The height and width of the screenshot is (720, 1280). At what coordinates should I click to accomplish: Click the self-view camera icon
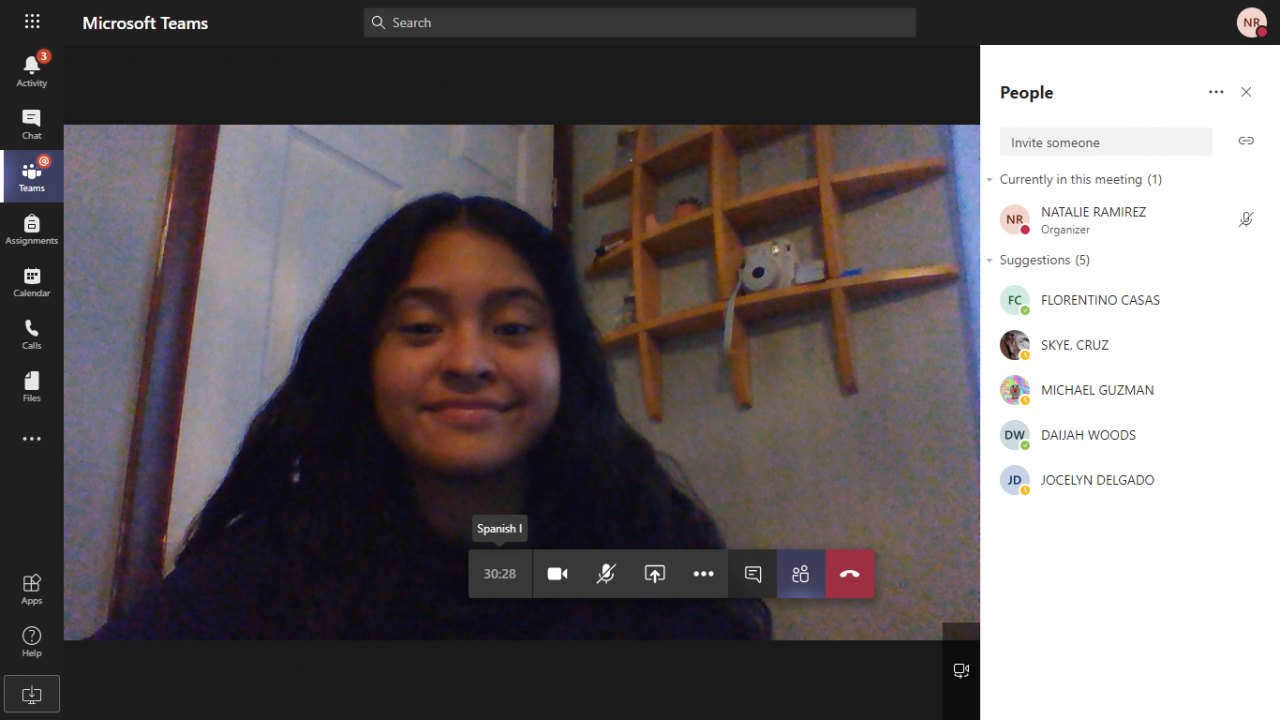[x=961, y=671]
